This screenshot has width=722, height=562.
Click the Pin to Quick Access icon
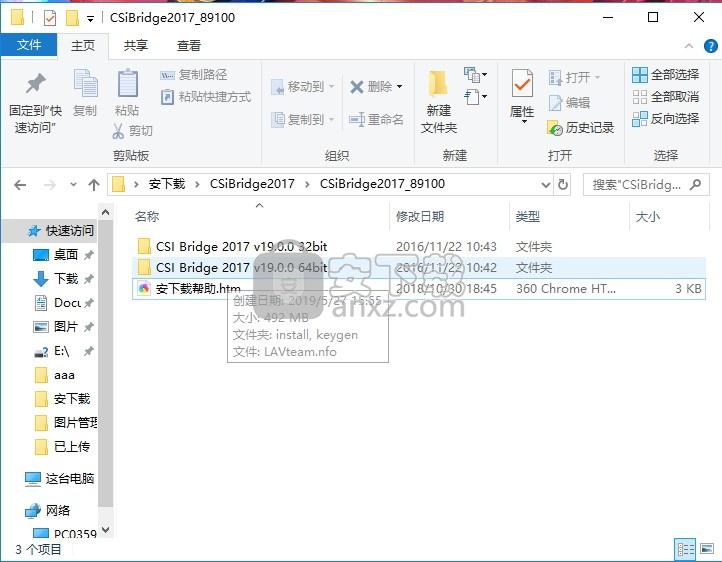pos(35,83)
